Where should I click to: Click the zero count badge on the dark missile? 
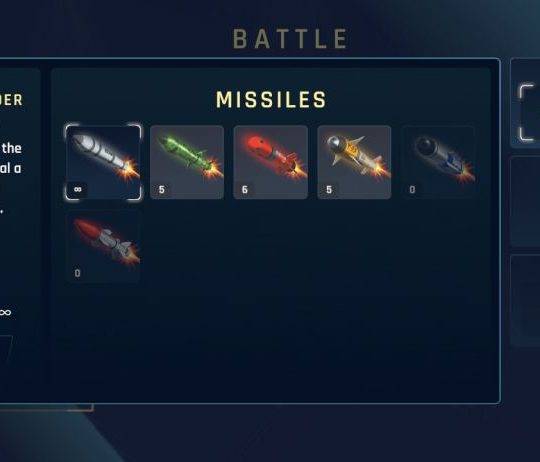click(x=412, y=190)
